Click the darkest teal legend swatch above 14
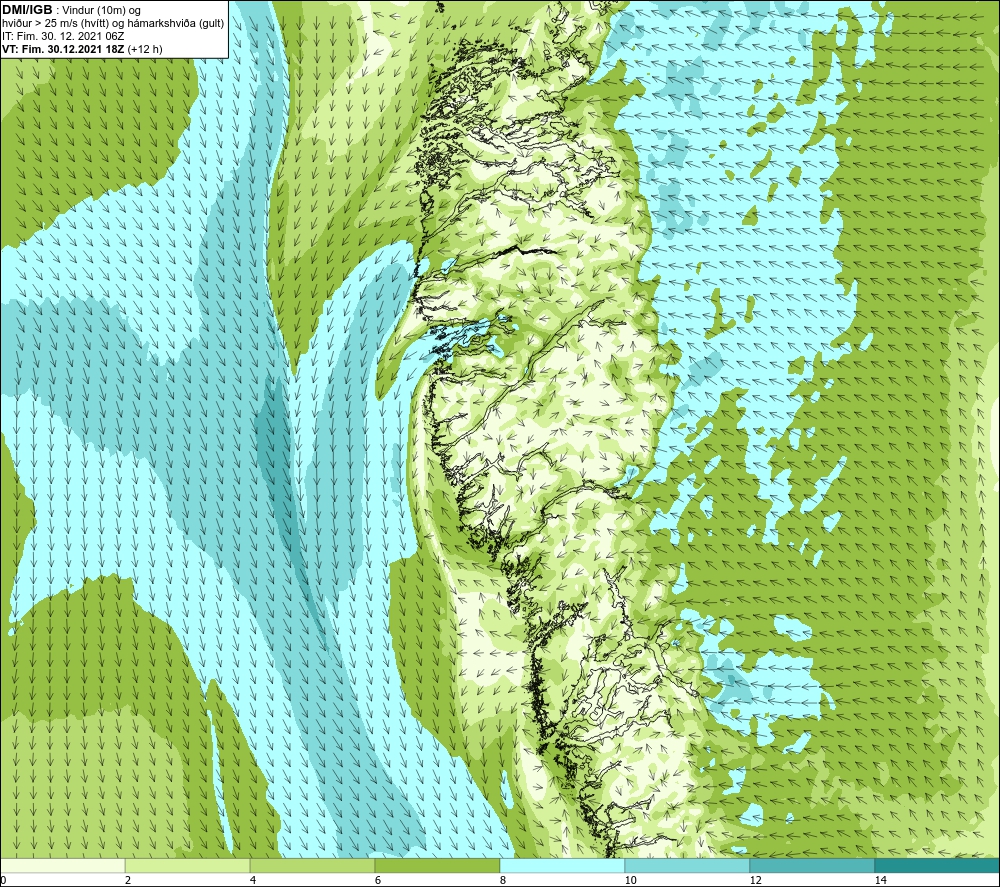This screenshot has width=1000, height=887. pos(937,865)
